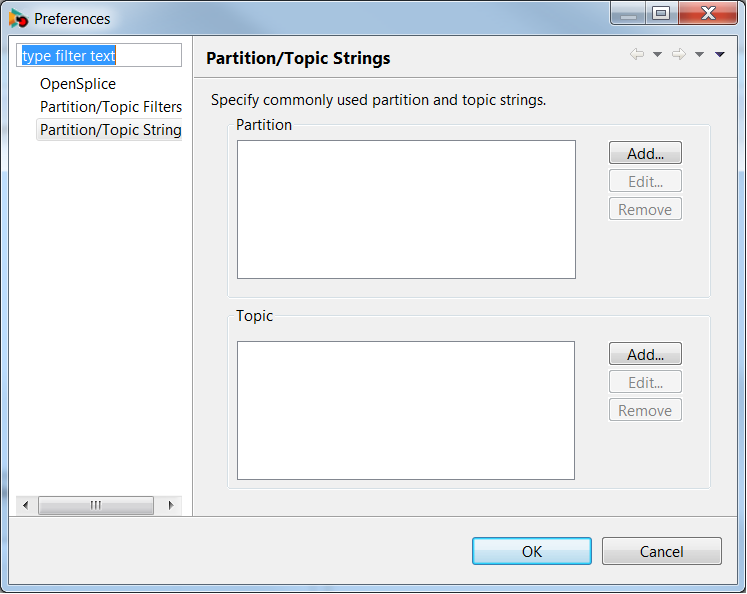The width and height of the screenshot is (747, 594).
Task: Confirm preferences with OK
Action: coord(532,551)
